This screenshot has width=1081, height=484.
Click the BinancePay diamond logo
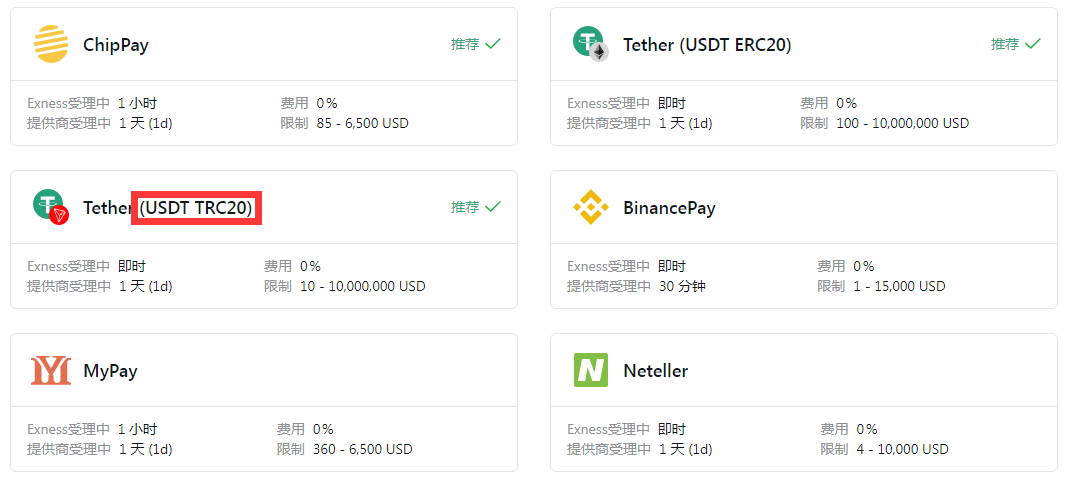tap(591, 208)
